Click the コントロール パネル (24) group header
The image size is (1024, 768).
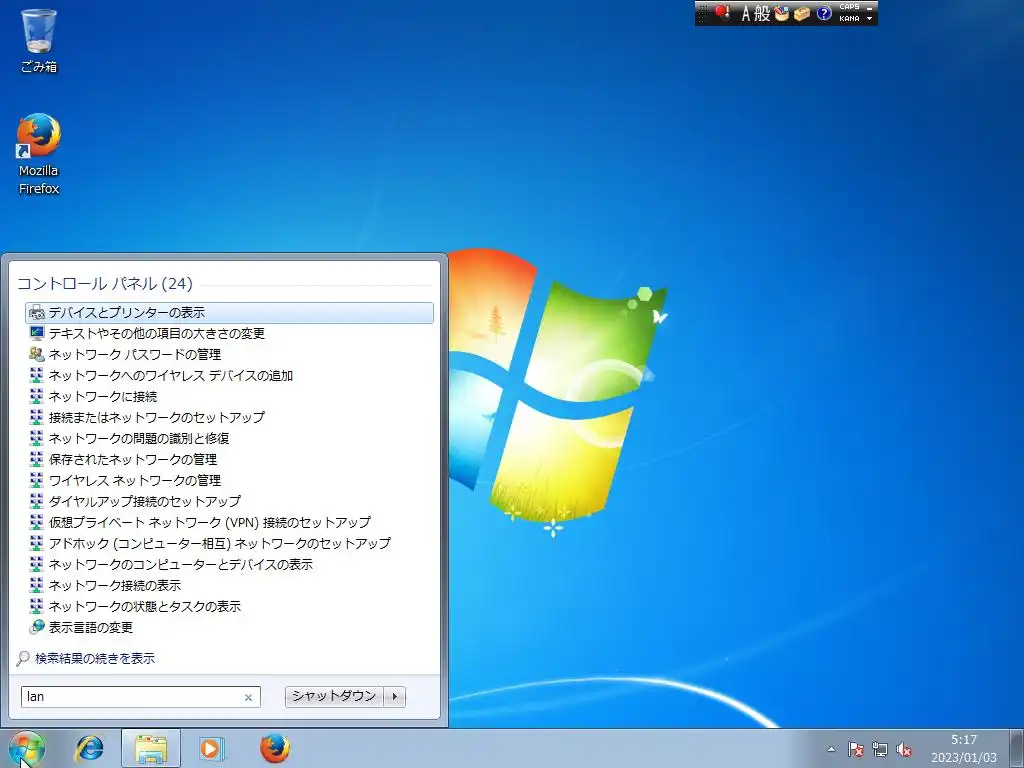[104, 283]
